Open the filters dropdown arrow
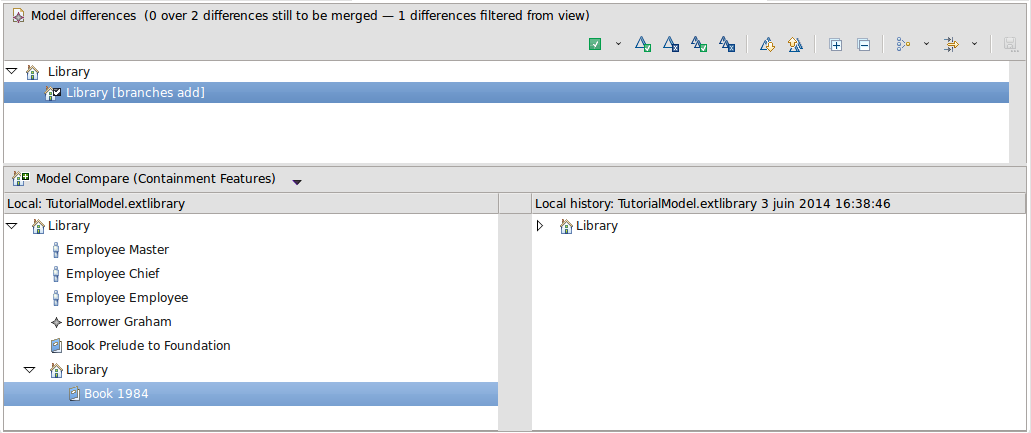 tap(974, 44)
